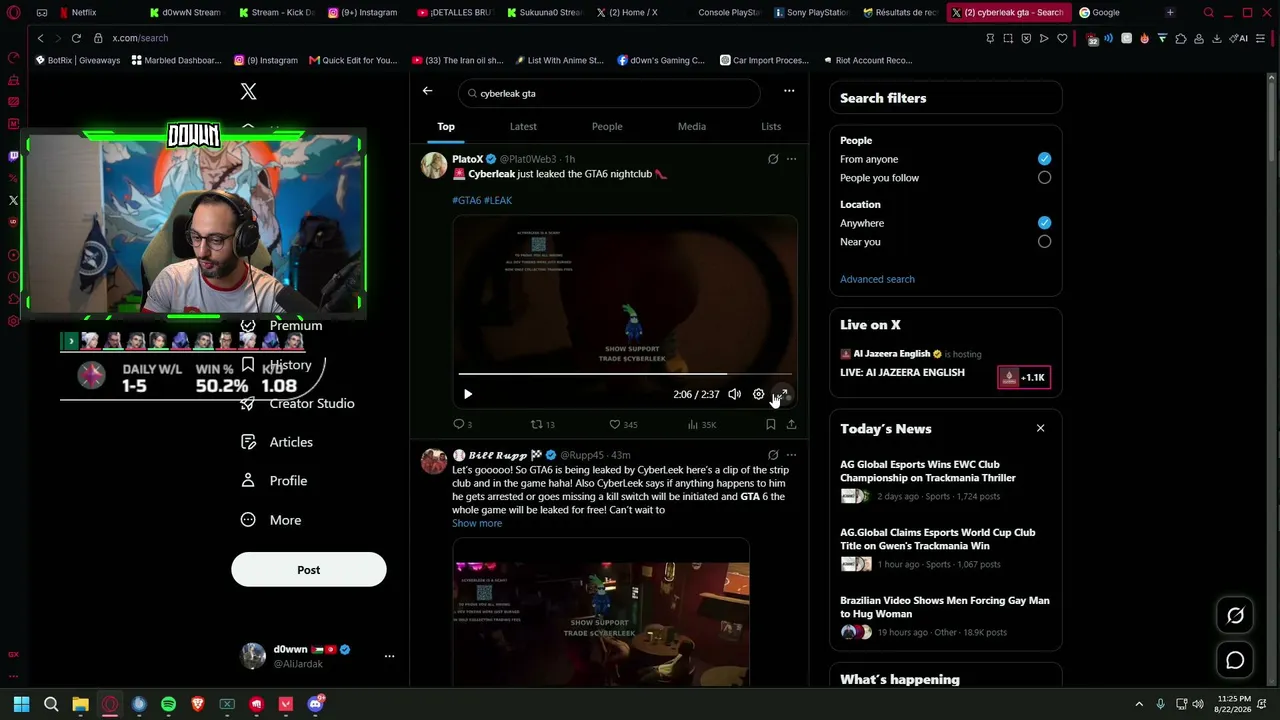Bookmark the PlatoX post
Image resolution: width=1280 pixels, height=720 pixels.
pyautogui.click(x=770, y=424)
